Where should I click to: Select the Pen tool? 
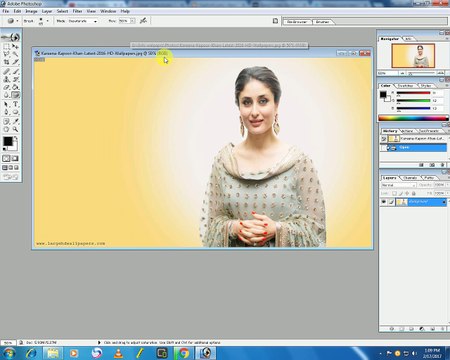tap(6, 112)
